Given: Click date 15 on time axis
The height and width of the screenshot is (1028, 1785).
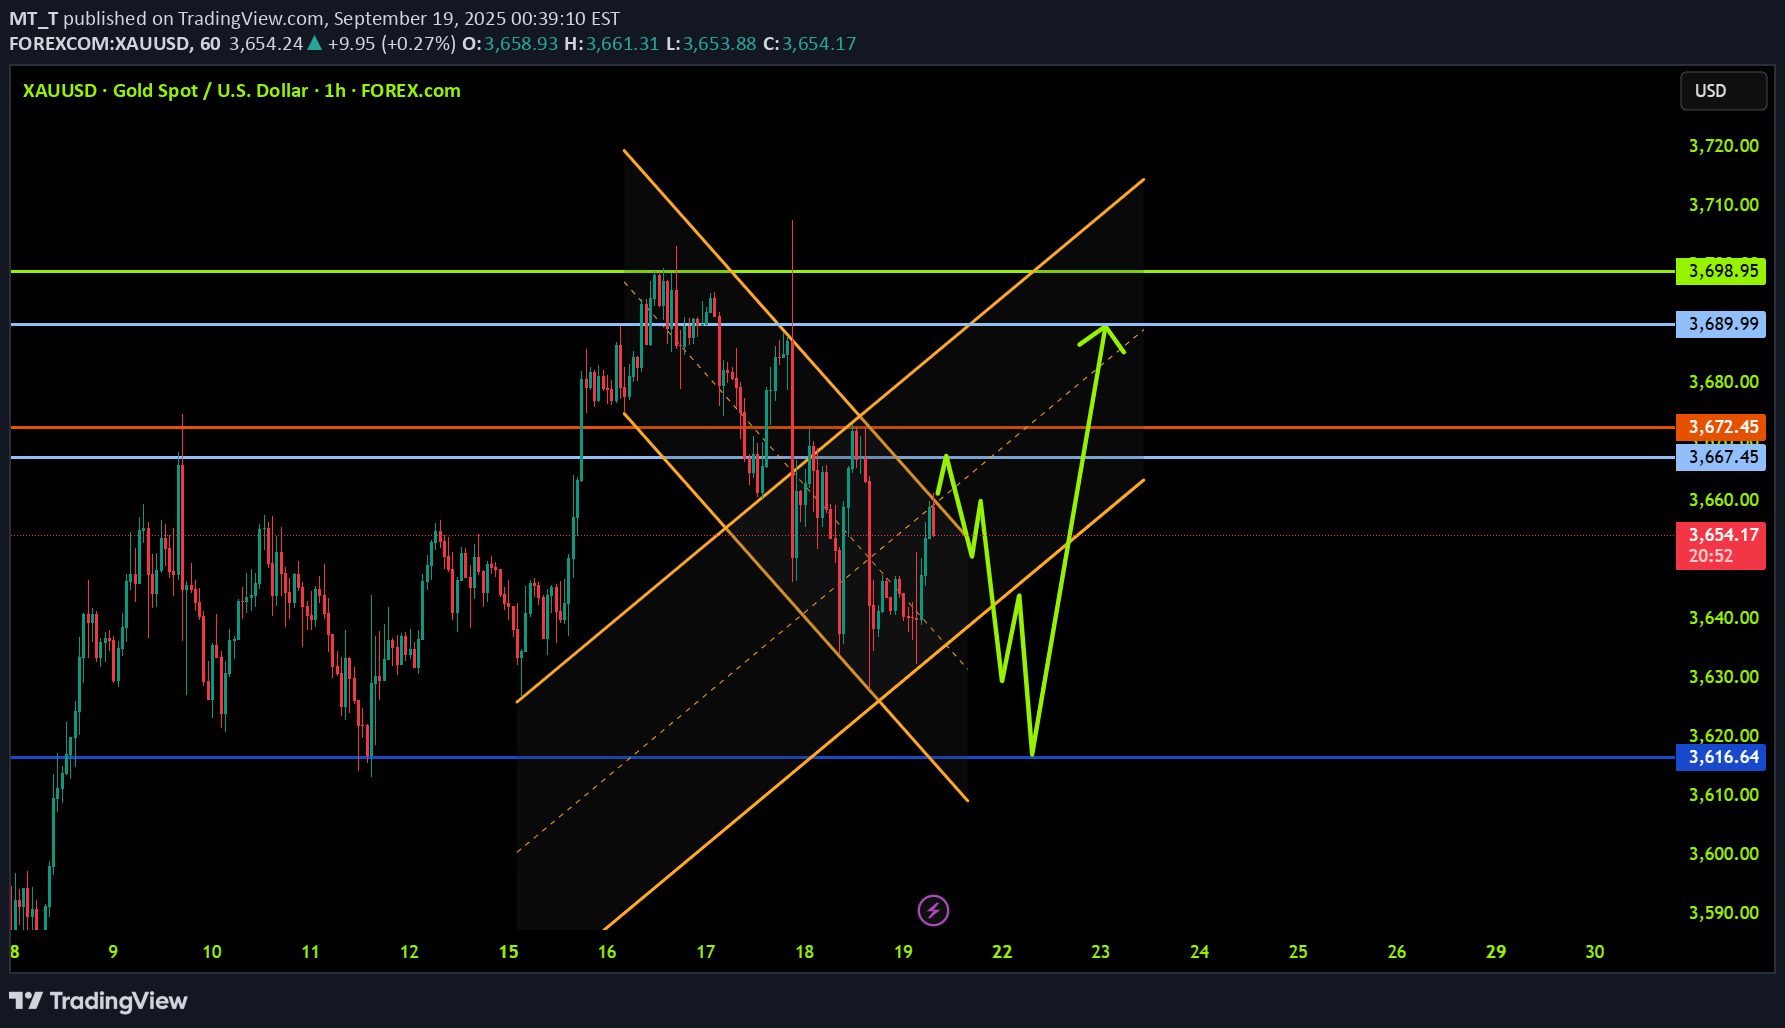Looking at the screenshot, I should click(508, 952).
